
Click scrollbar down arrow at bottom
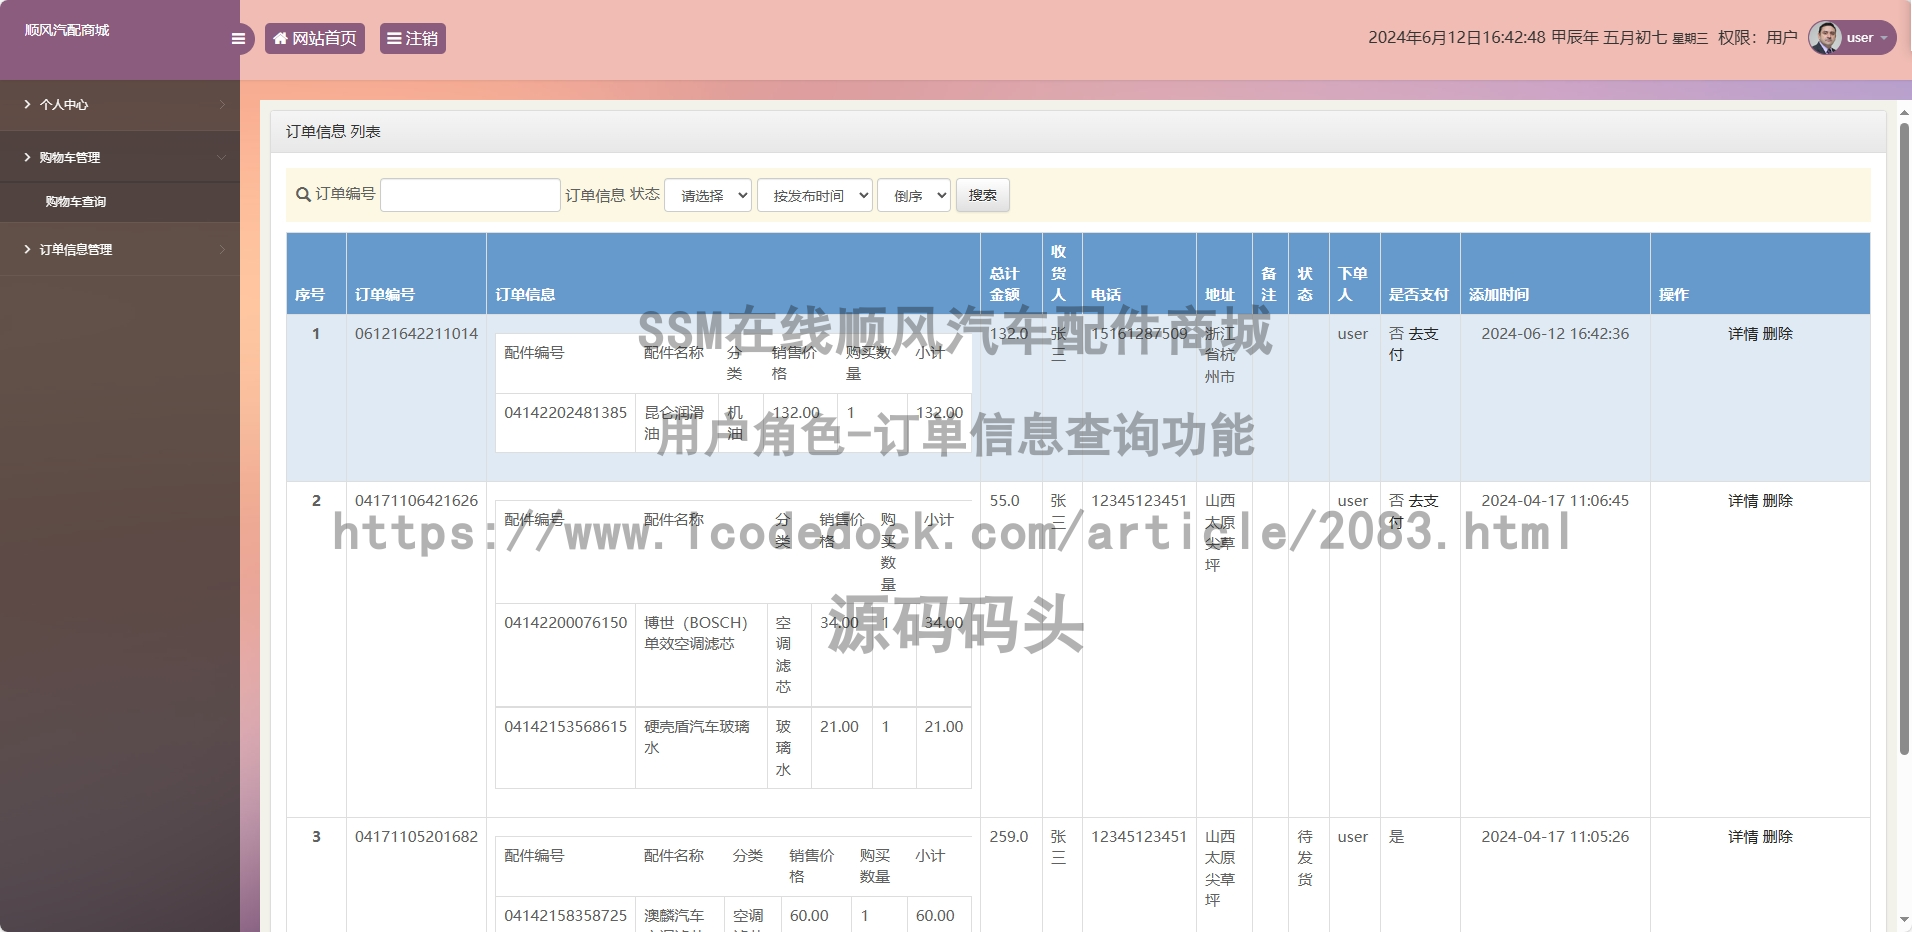pos(1904,920)
